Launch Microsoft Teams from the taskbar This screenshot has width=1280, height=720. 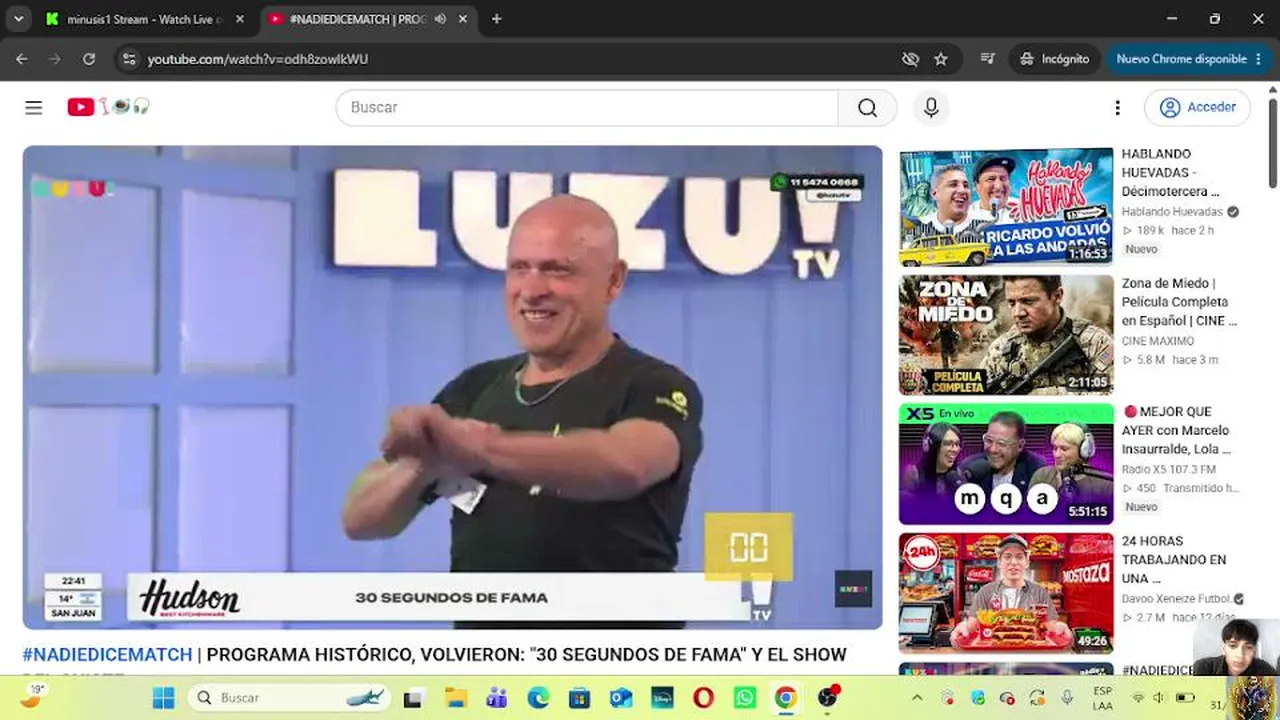pyautogui.click(x=497, y=698)
